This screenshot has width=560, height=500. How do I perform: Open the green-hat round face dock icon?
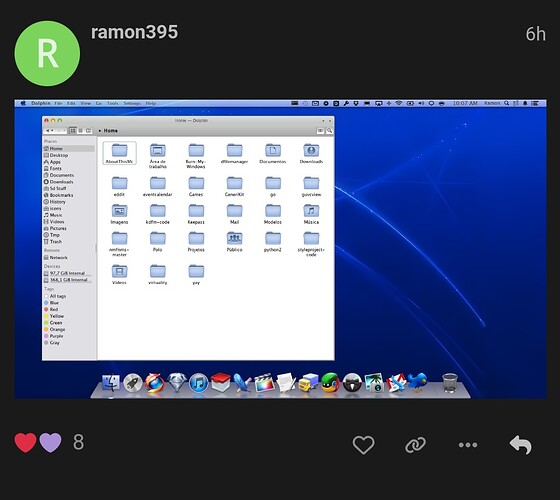point(330,383)
